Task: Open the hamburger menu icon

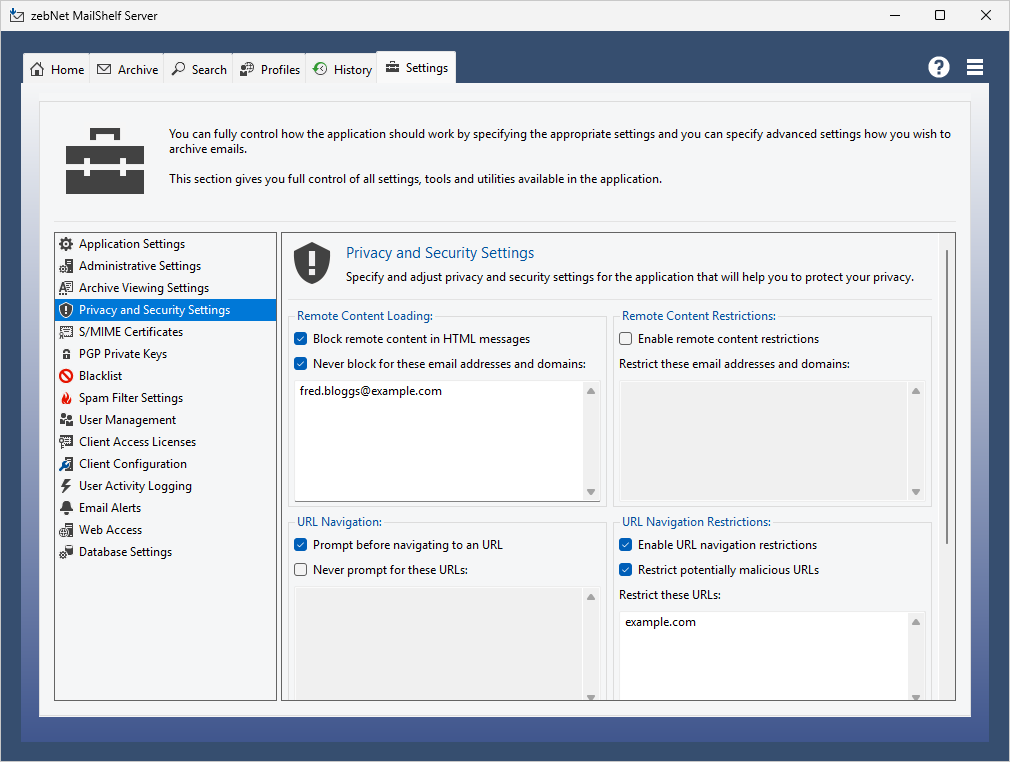Action: pos(975,67)
